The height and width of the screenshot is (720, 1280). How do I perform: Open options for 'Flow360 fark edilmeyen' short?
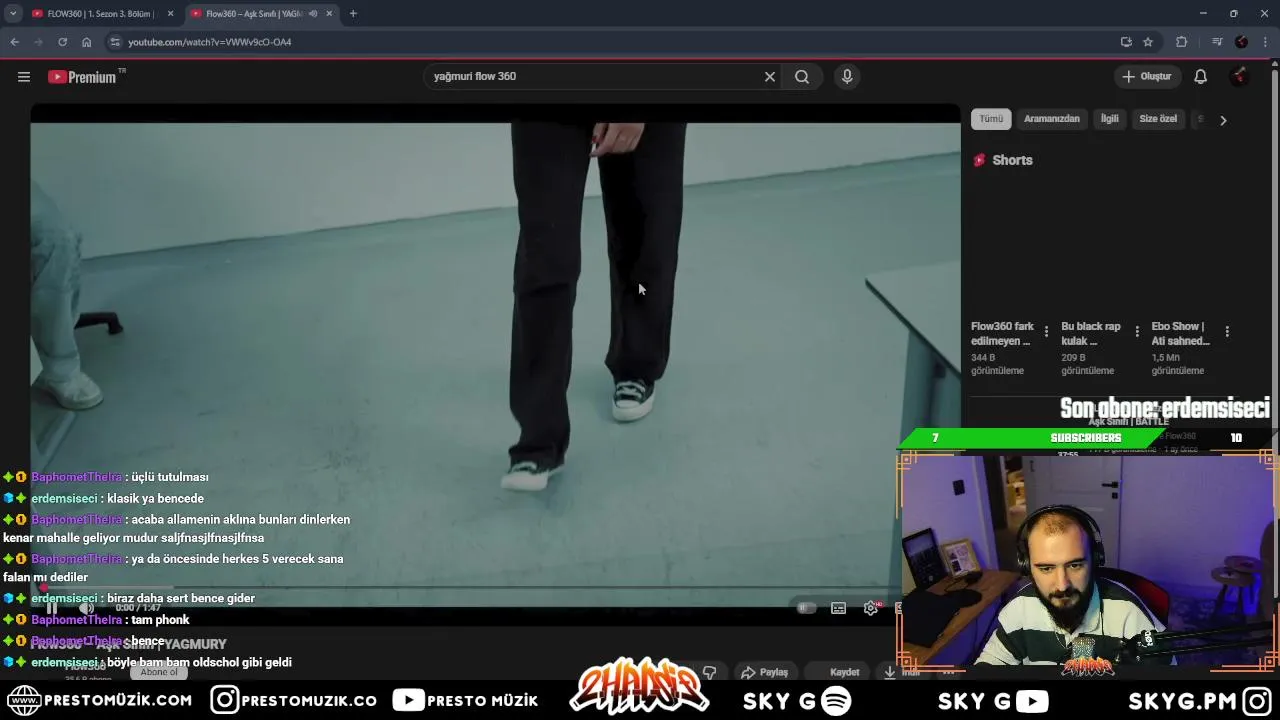(x=1046, y=331)
